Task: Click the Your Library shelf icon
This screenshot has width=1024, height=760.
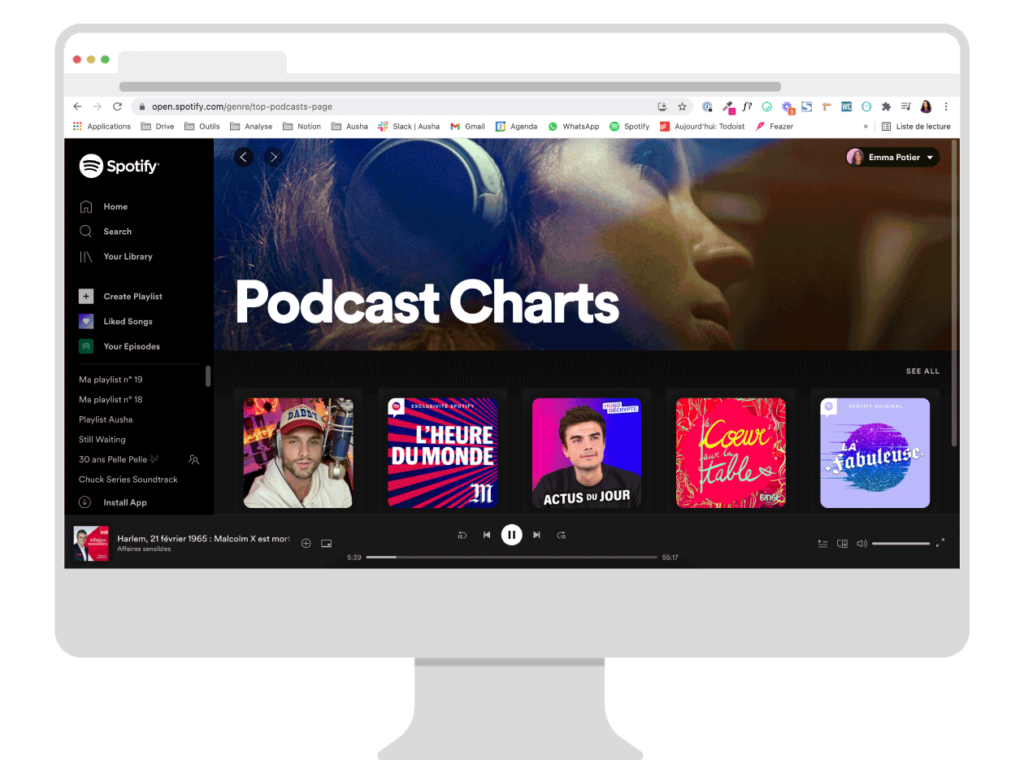Action: coord(86,257)
